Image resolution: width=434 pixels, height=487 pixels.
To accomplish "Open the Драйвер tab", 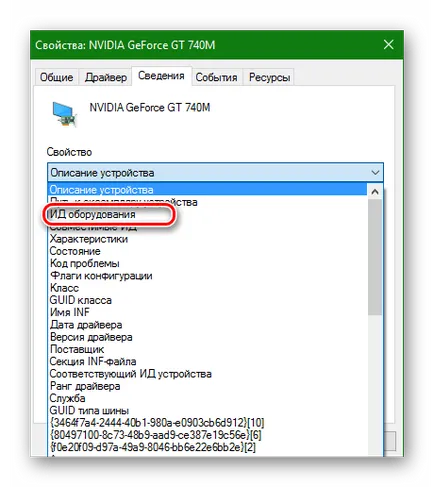I will pos(106,77).
